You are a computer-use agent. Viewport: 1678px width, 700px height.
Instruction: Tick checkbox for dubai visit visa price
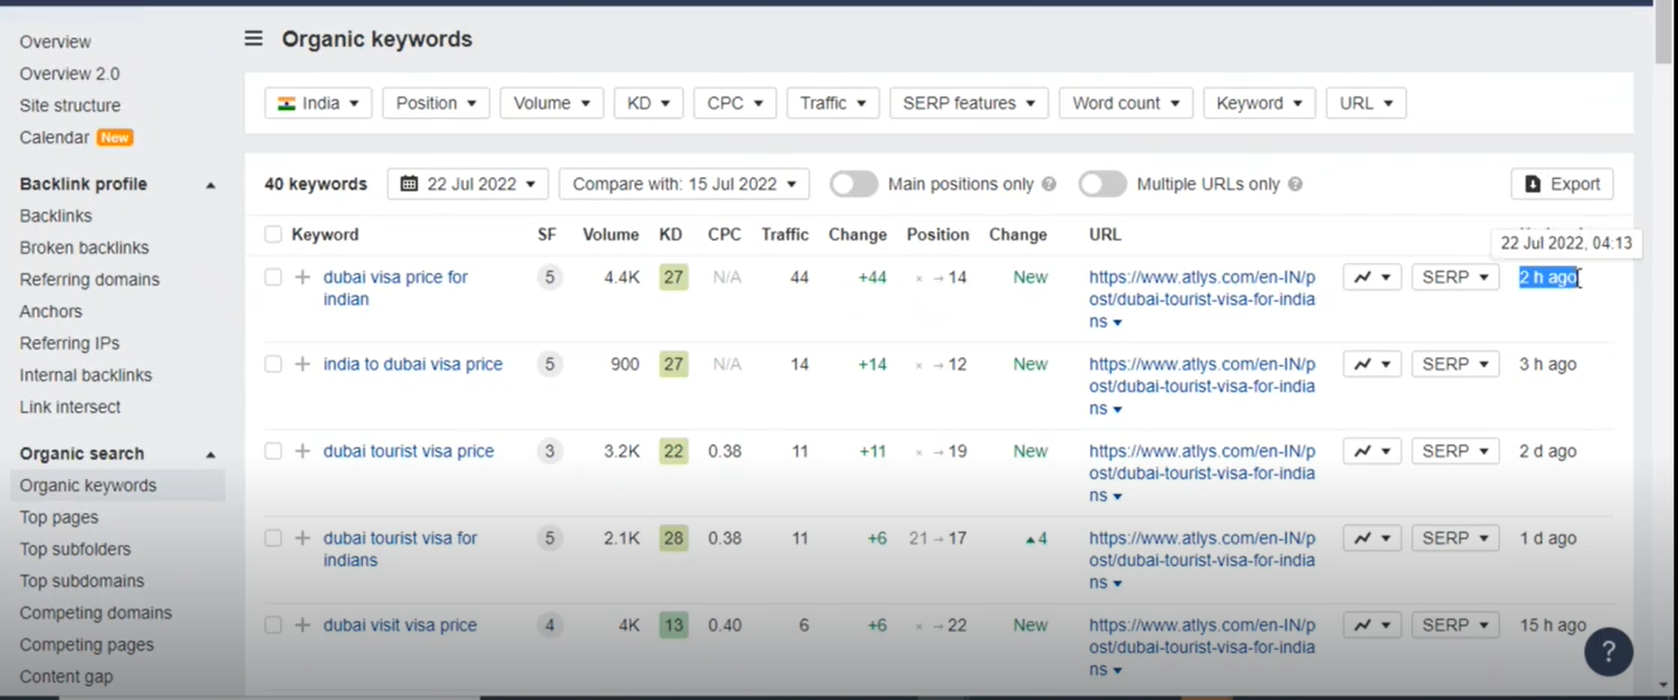[x=273, y=625]
